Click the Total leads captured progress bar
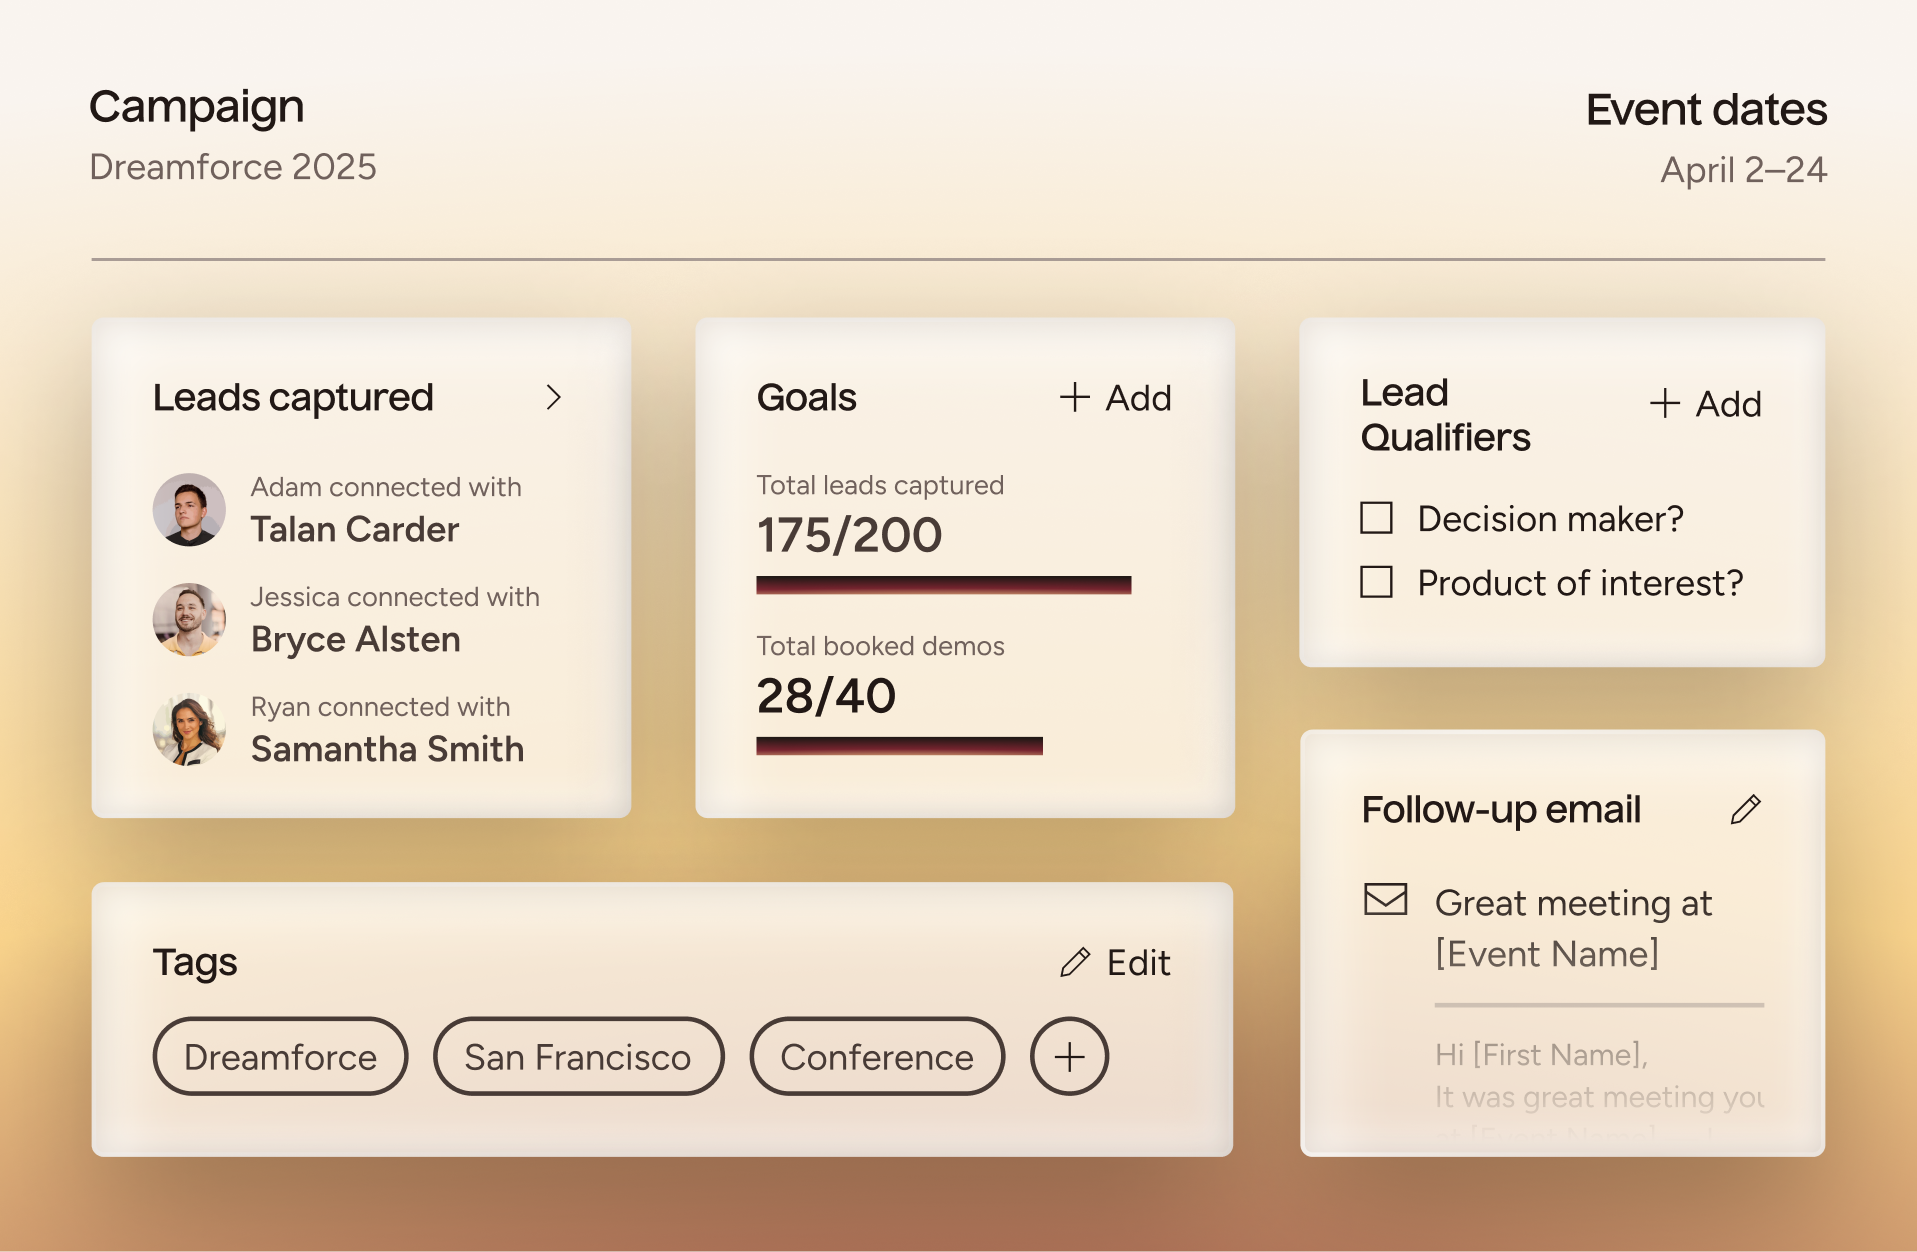This screenshot has height=1252, width=1917. pos(943,585)
